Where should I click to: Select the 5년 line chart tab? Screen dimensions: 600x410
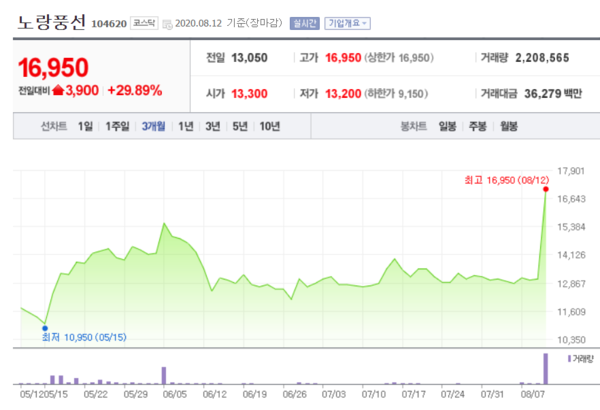[240, 126]
